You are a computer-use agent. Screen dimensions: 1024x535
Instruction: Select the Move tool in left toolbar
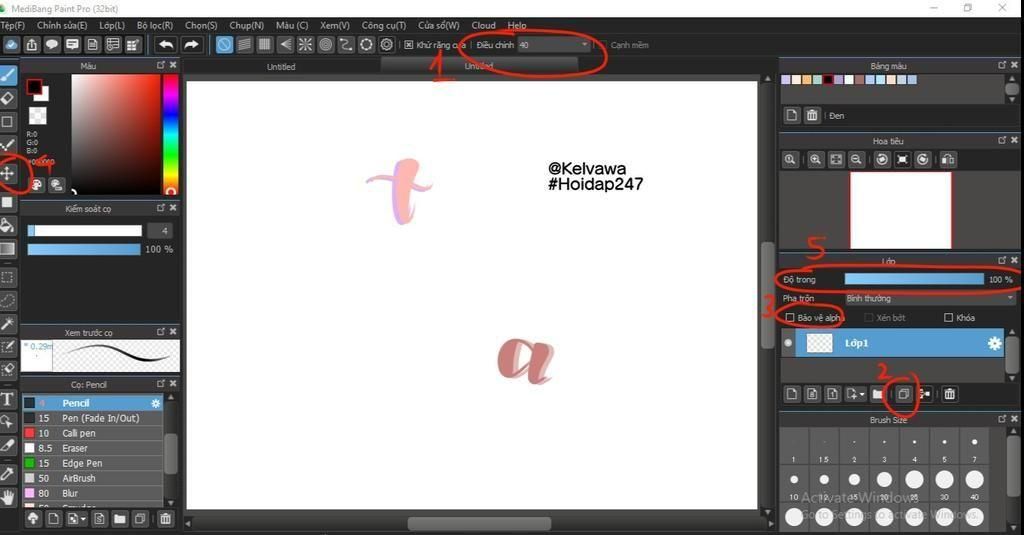tap(8, 173)
